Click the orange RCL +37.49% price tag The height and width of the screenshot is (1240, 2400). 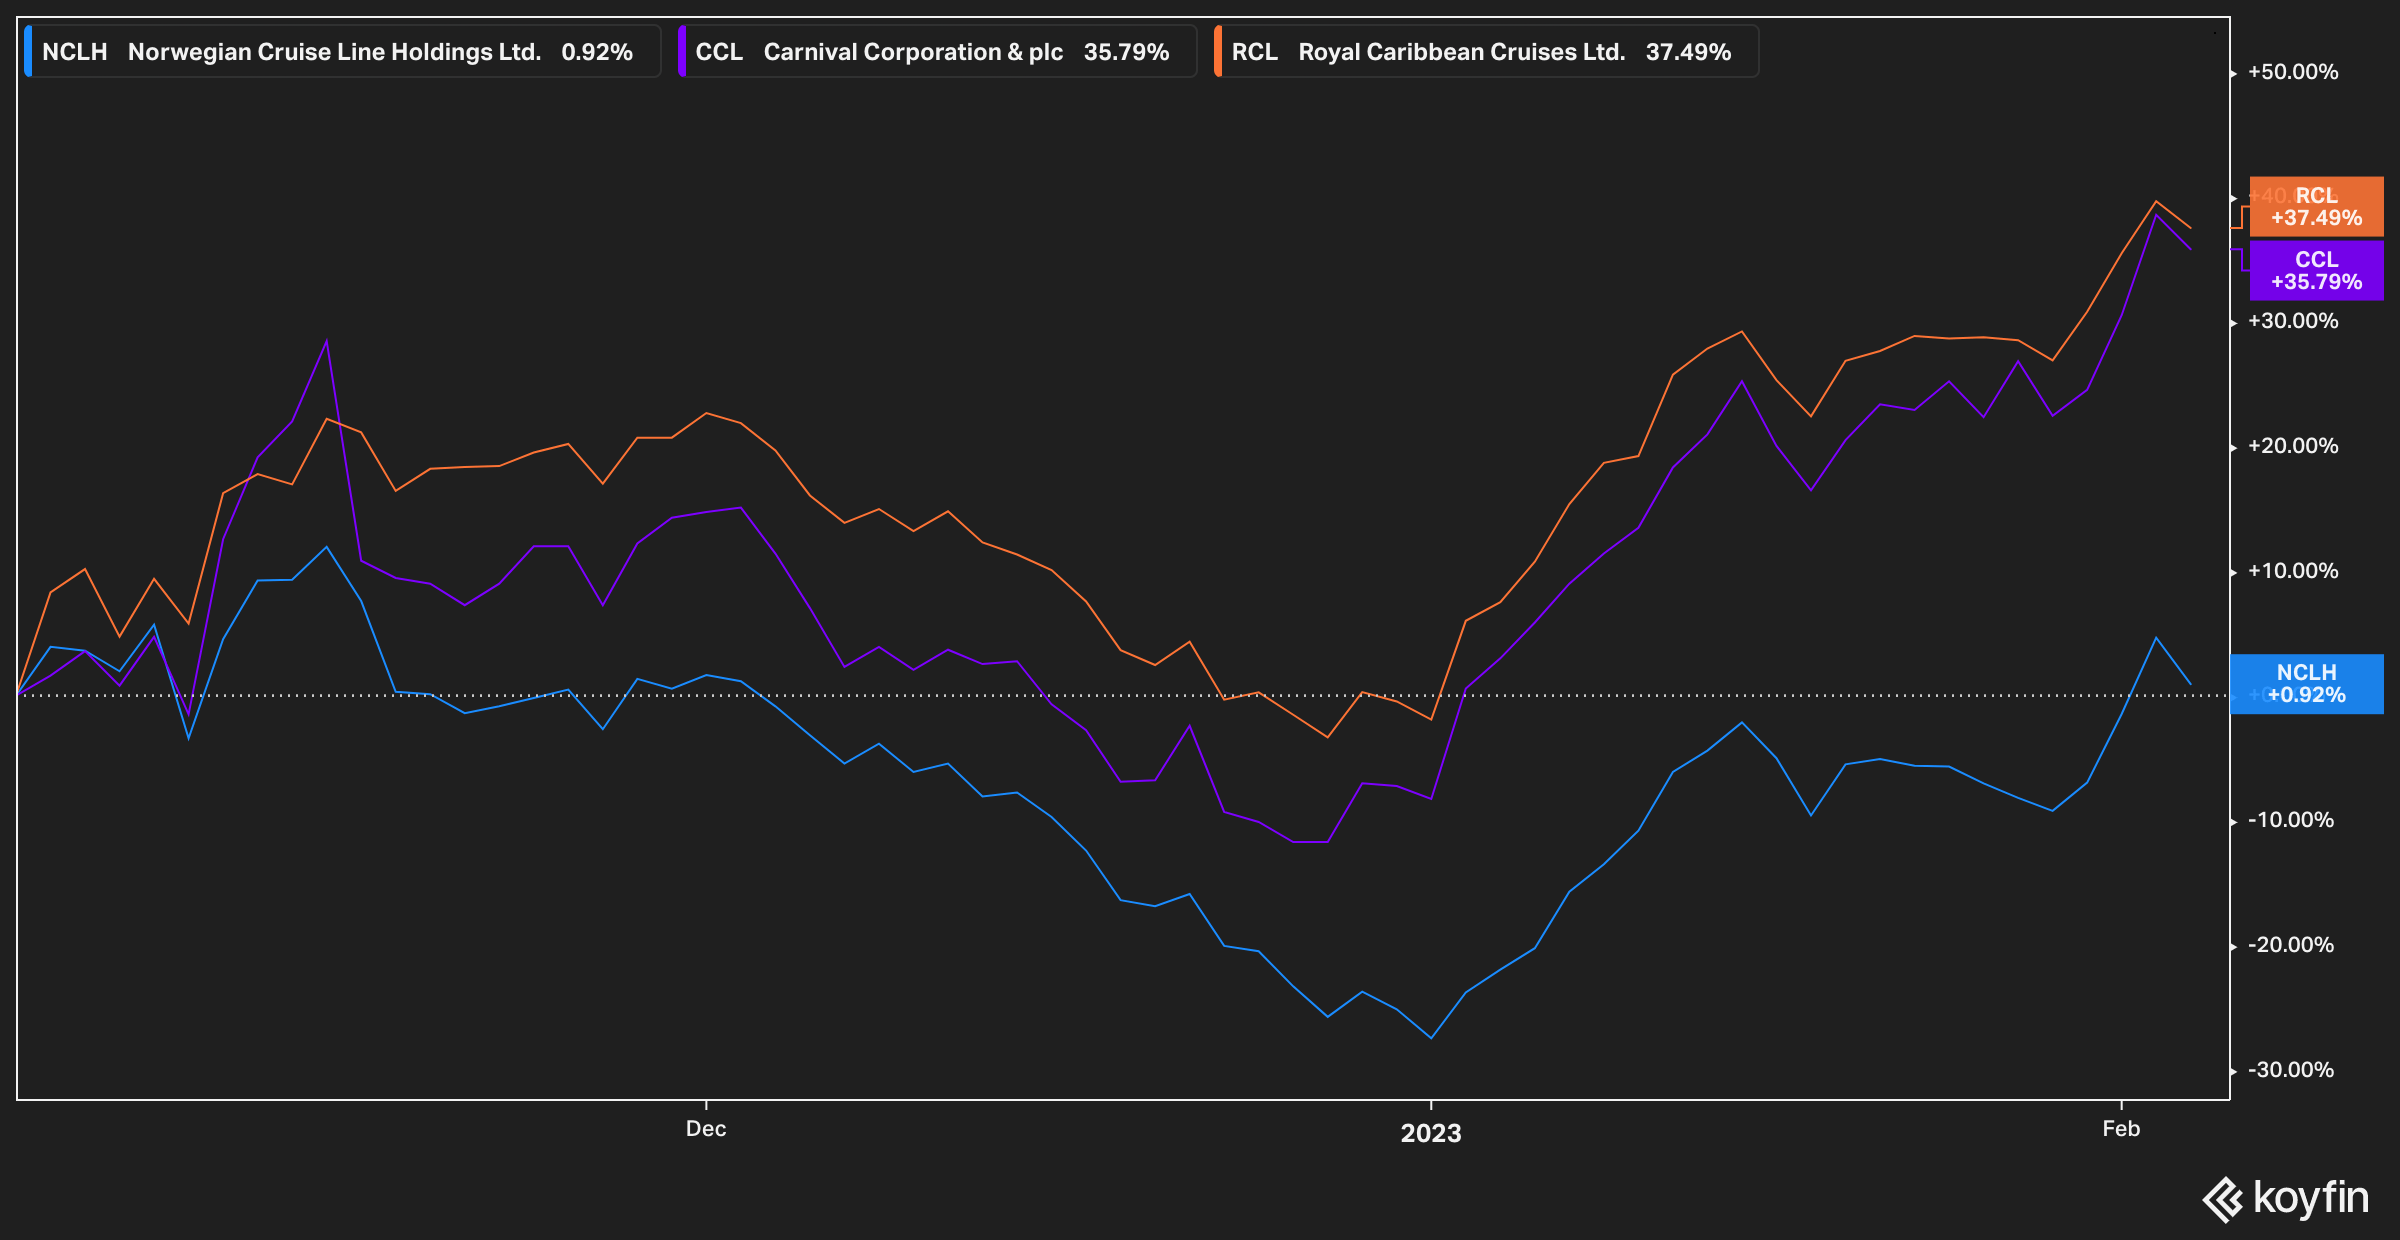2316,207
